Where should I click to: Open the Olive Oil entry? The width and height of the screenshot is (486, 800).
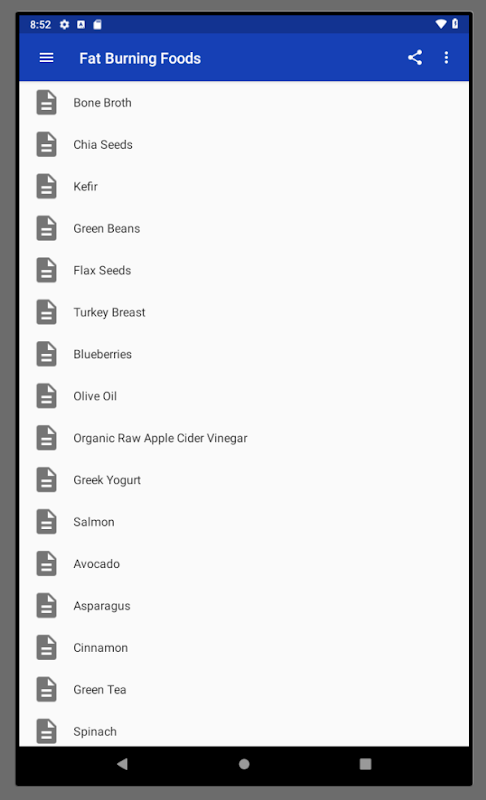pyautogui.click(x=244, y=396)
